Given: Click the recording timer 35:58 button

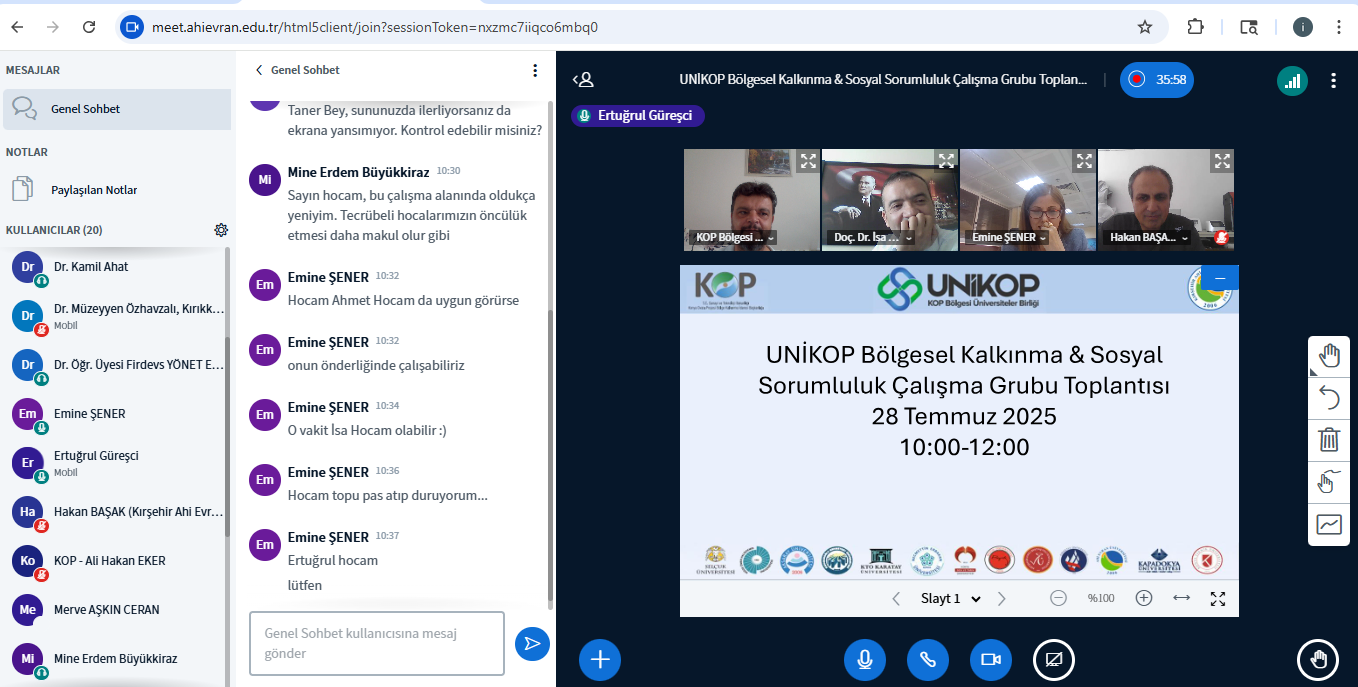Looking at the screenshot, I should (x=1157, y=80).
